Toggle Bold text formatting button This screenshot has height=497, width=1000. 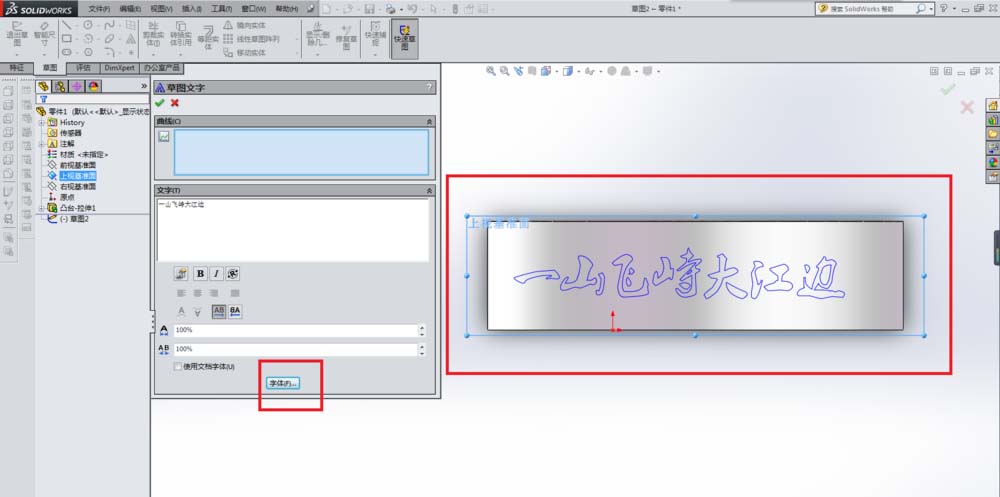(x=200, y=274)
